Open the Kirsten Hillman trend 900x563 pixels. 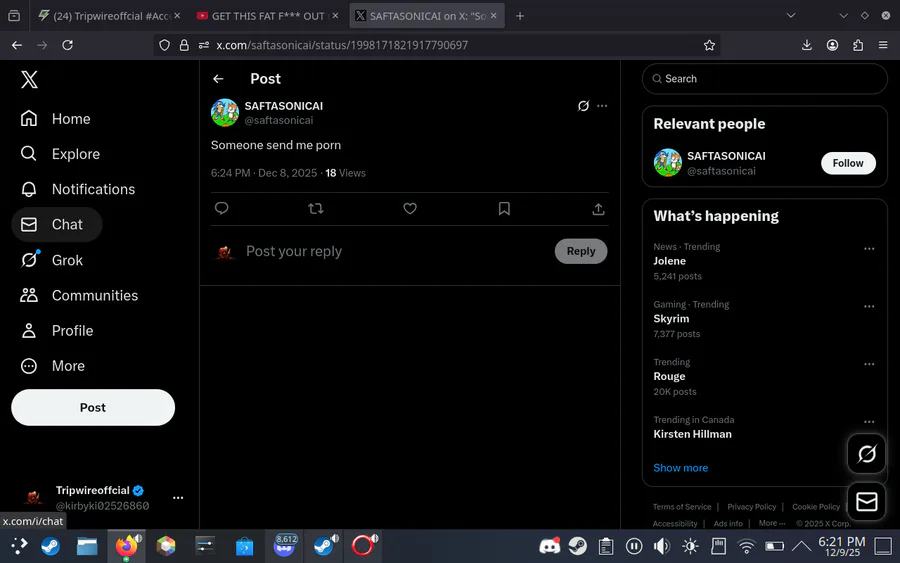point(692,434)
